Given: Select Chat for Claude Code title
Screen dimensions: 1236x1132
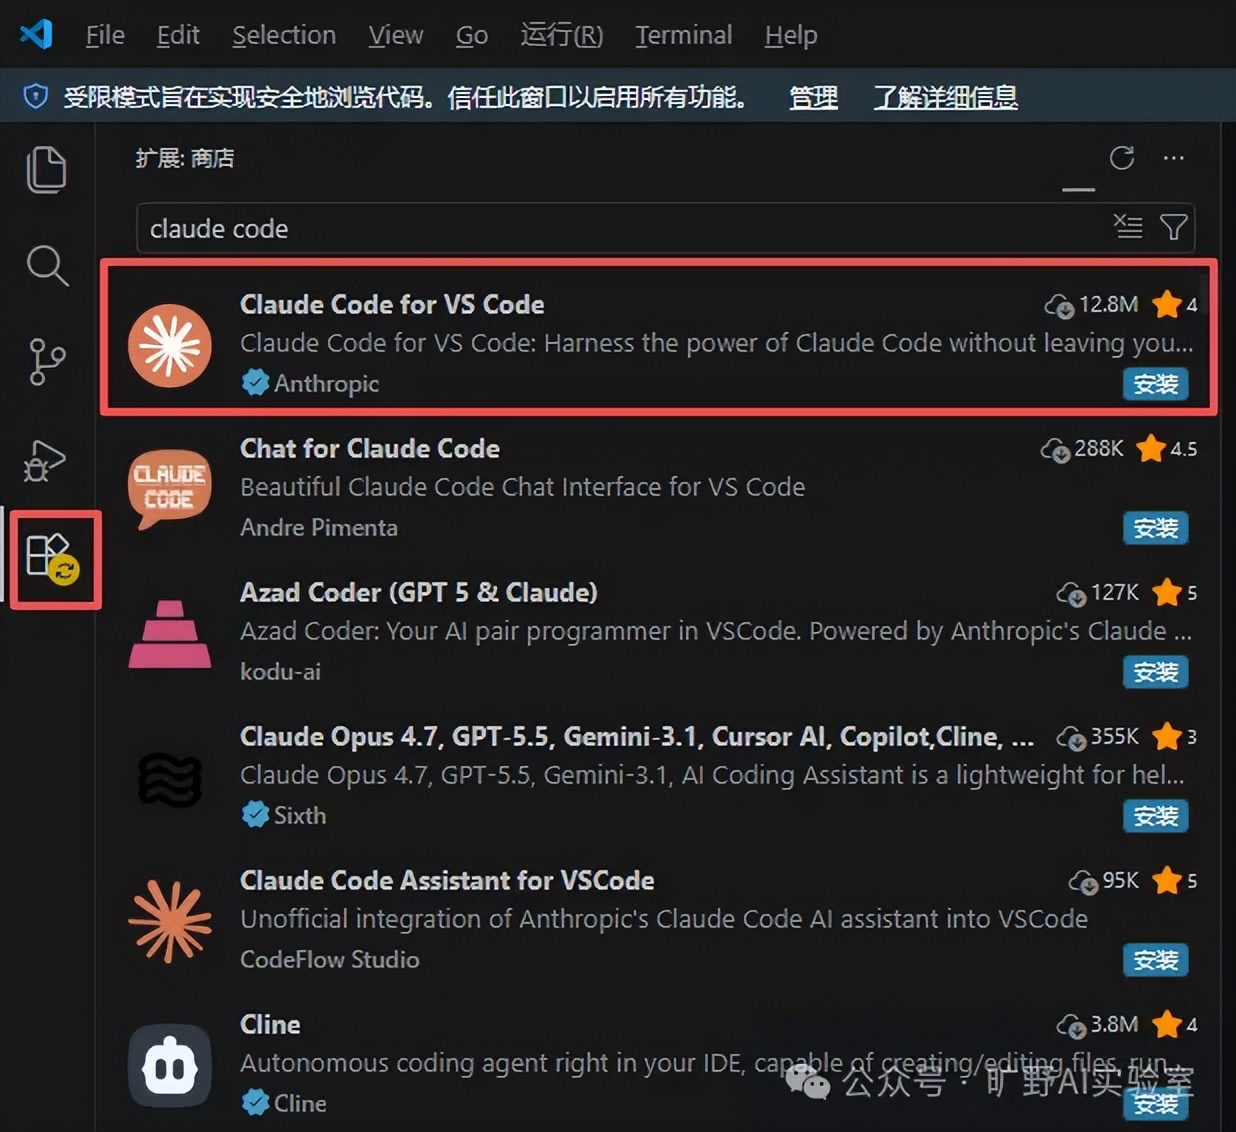Looking at the screenshot, I should click(370, 448).
